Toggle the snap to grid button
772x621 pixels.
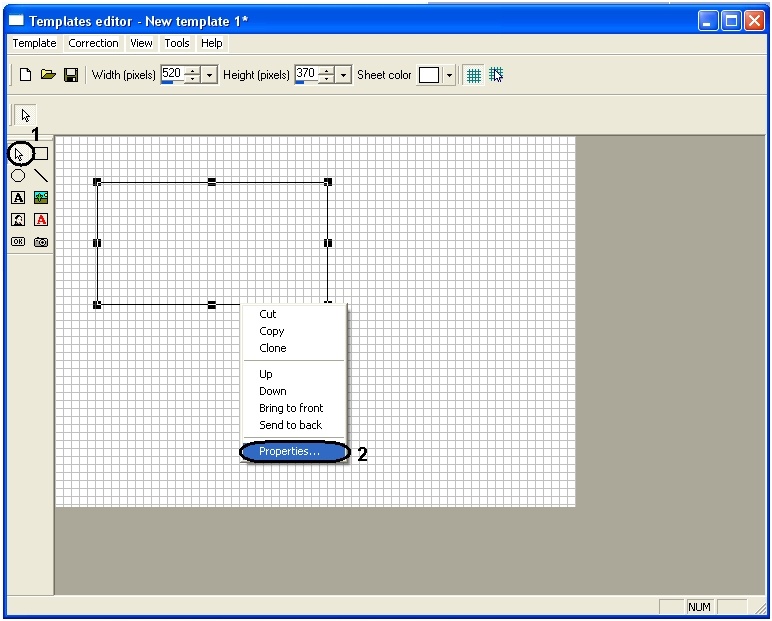point(496,75)
